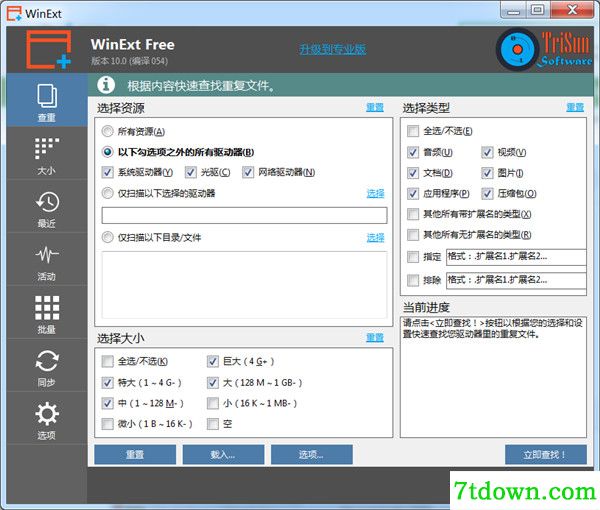
Task: Open the 活动 activity monitor sidebar icon
Action: click(47, 260)
